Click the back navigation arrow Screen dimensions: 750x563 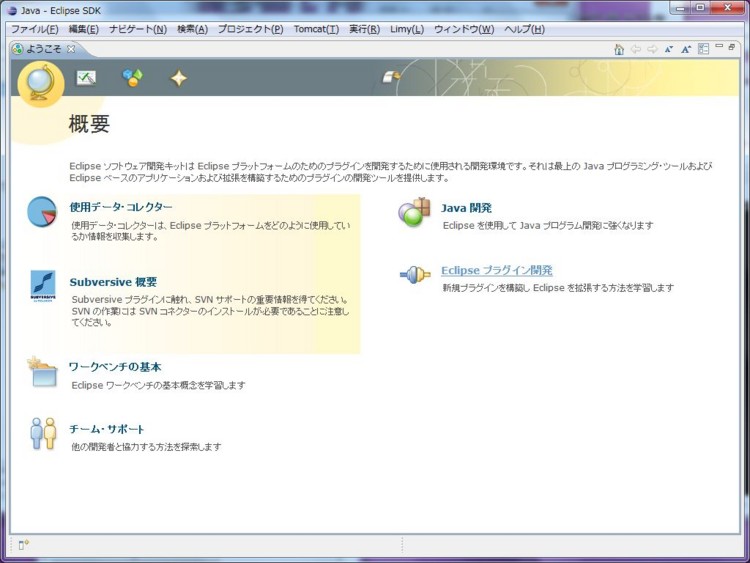(636, 49)
